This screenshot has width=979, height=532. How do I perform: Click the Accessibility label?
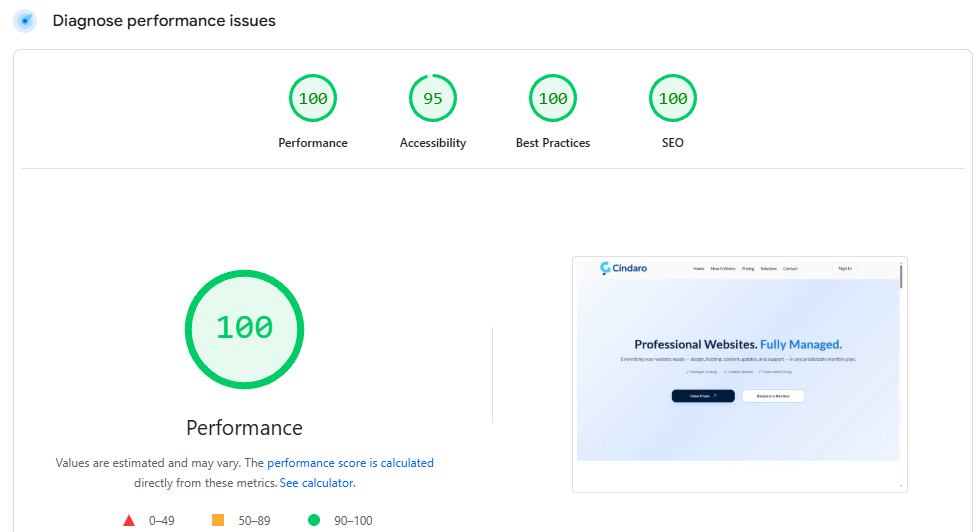coord(433,143)
